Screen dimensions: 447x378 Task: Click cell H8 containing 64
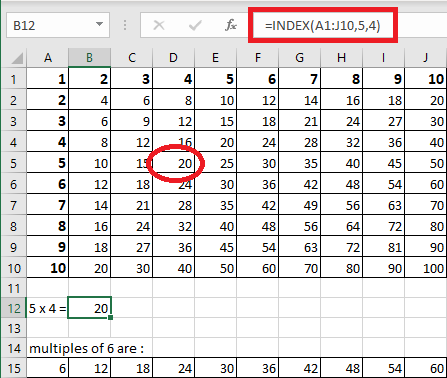tap(342, 226)
